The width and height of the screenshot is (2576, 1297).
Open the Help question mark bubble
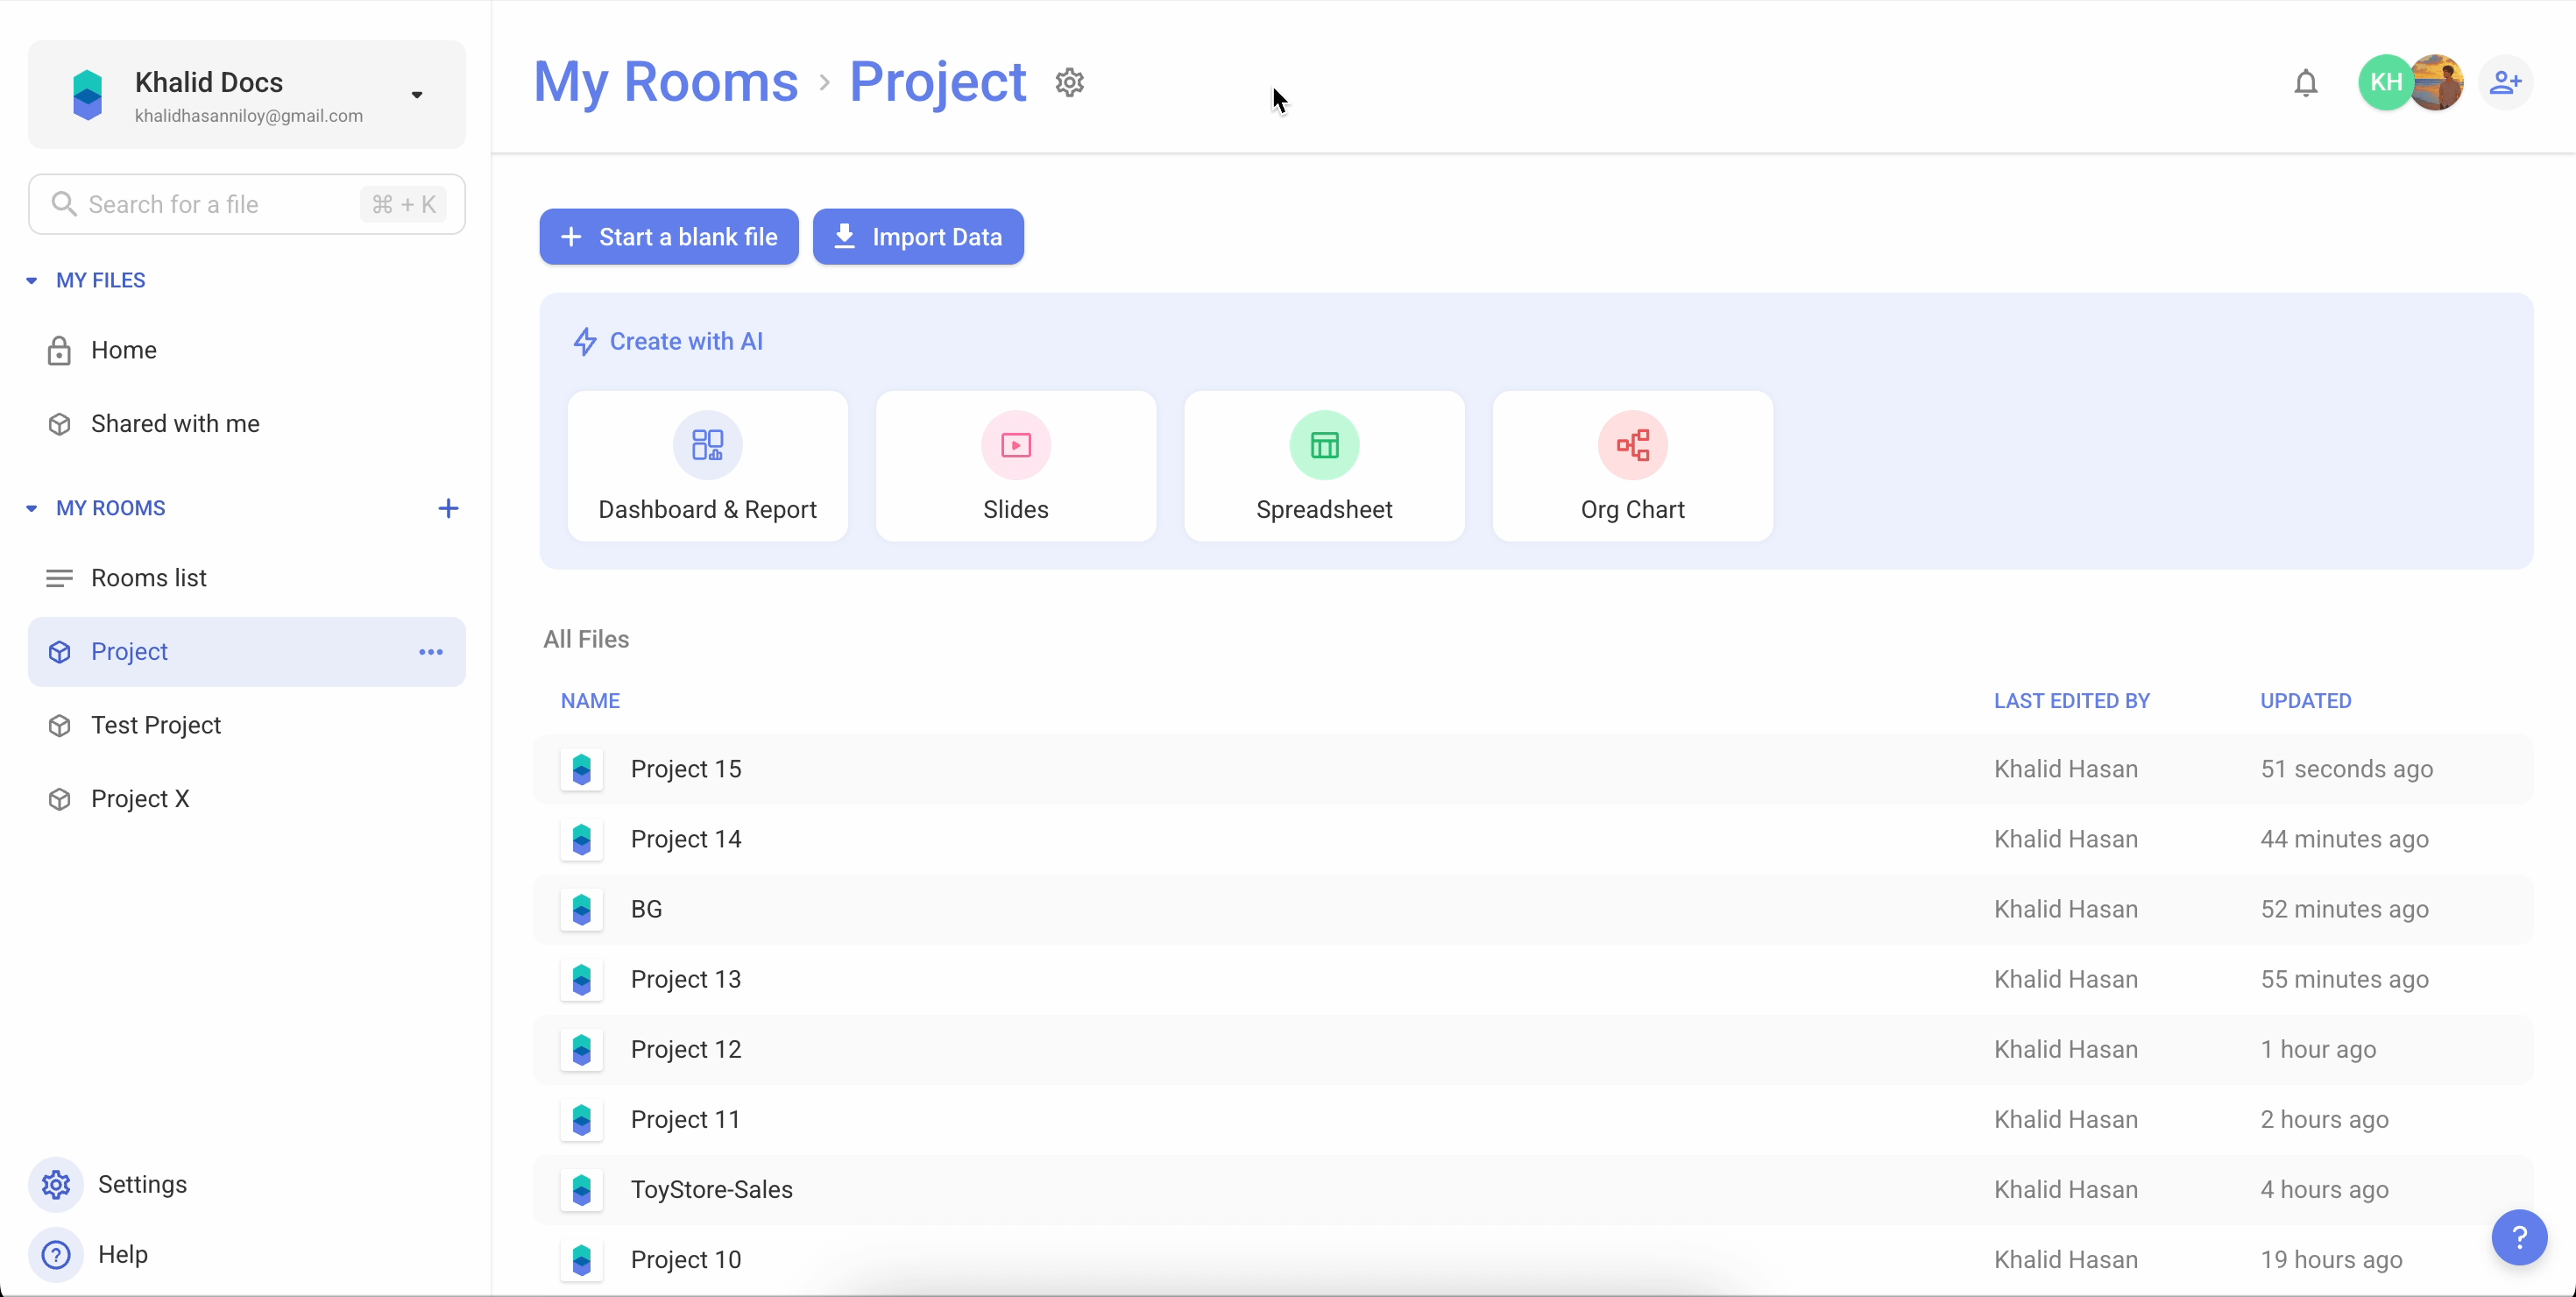tap(2519, 1238)
